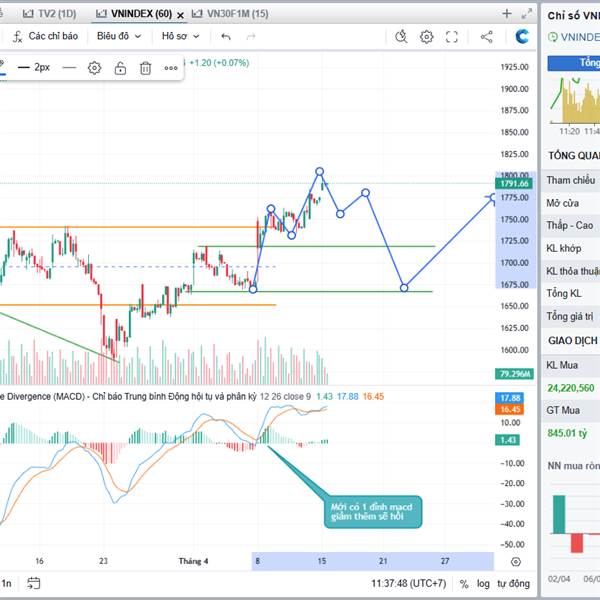The image size is (600, 600).
Task: Select line style in drawing toolbar
Action: coord(69,68)
